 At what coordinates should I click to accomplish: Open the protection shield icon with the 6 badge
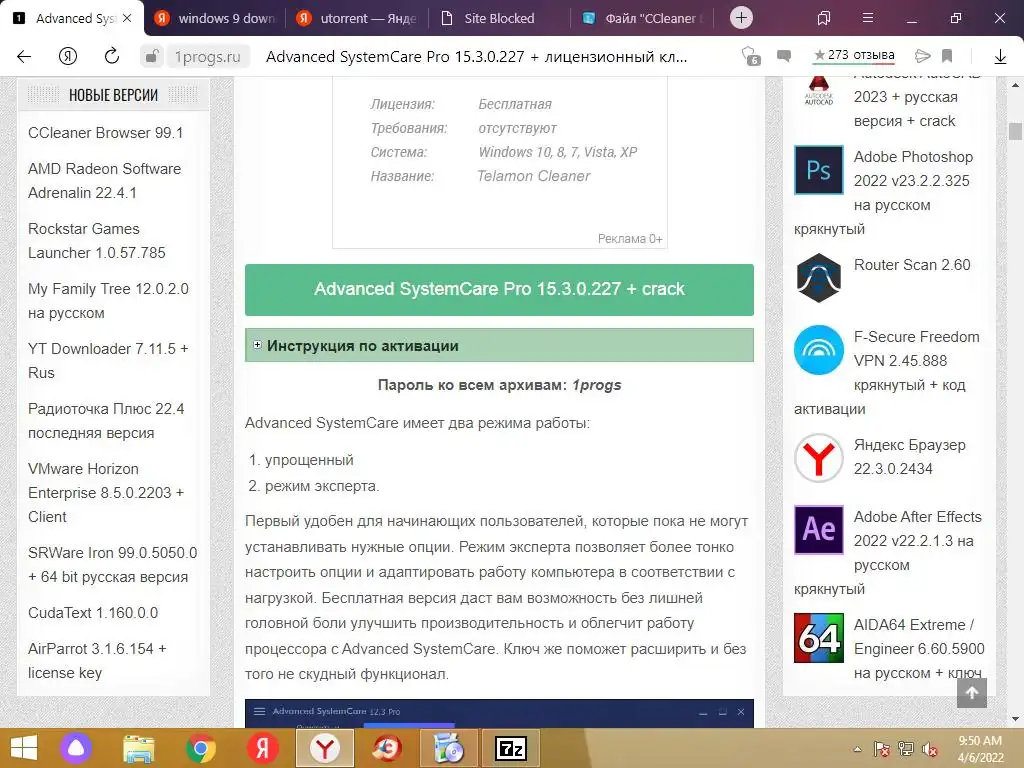click(x=751, y=56)
